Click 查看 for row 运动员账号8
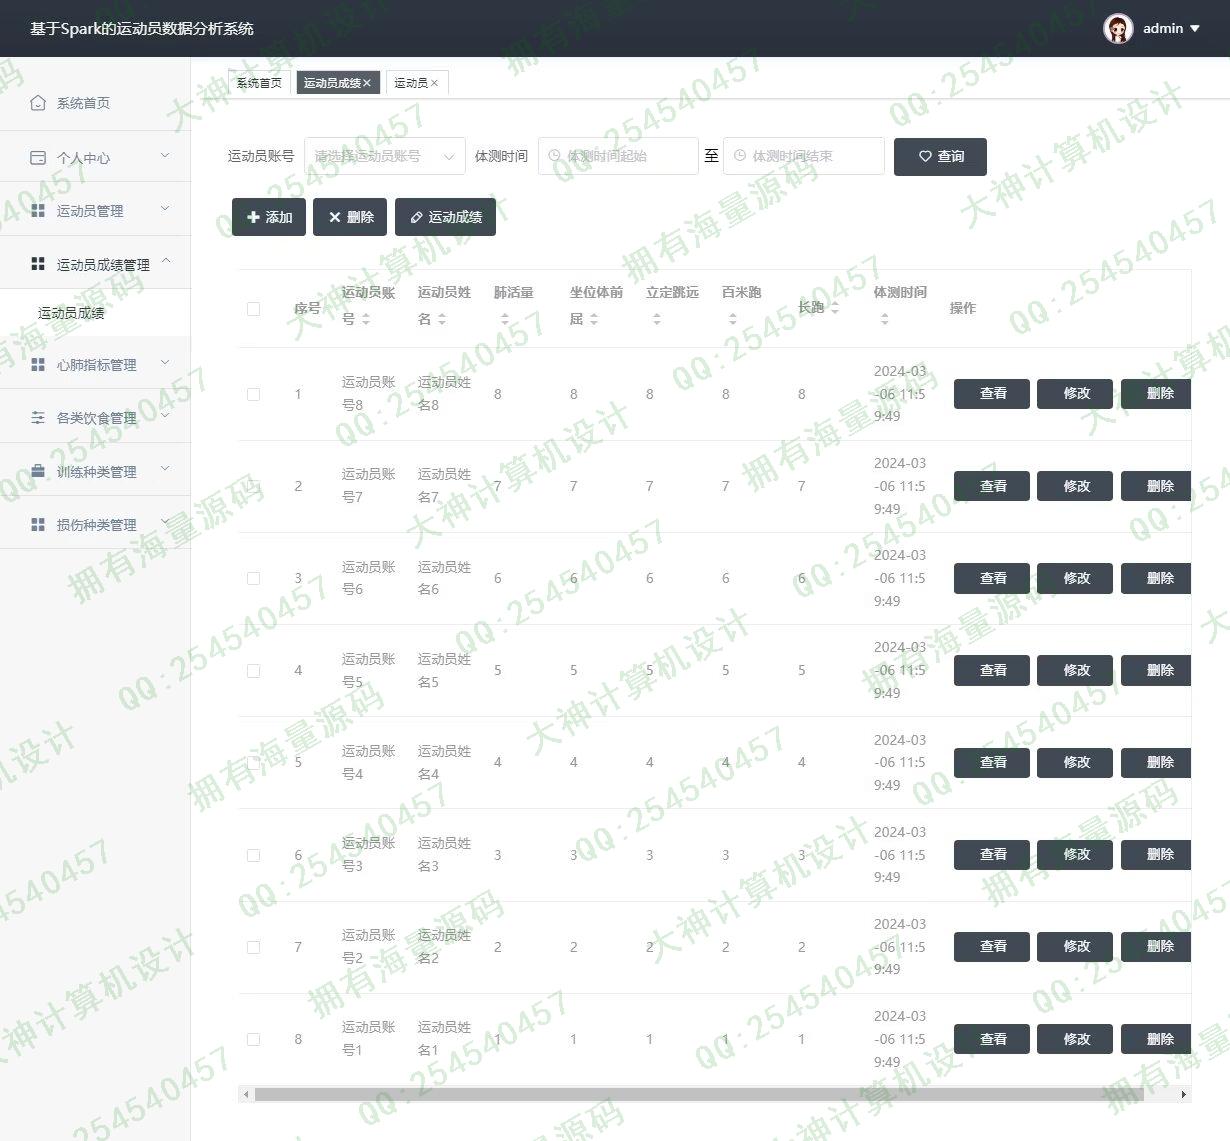This screenshot has width=1230, height=1141. pyautogui.click(x=992, y=394)
